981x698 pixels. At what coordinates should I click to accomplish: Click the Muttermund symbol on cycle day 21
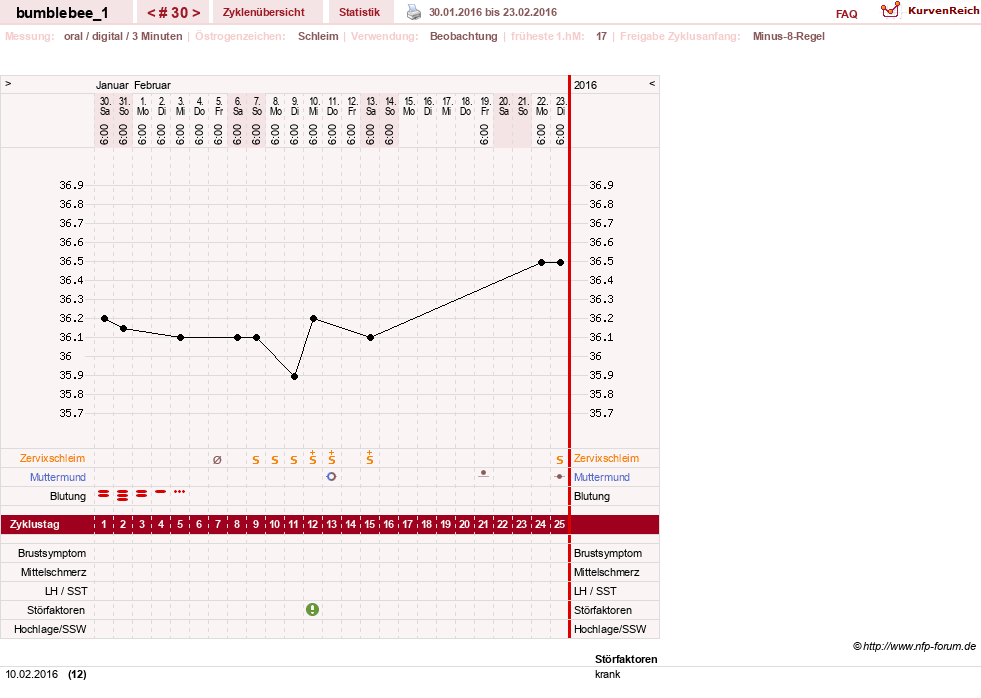483,473
